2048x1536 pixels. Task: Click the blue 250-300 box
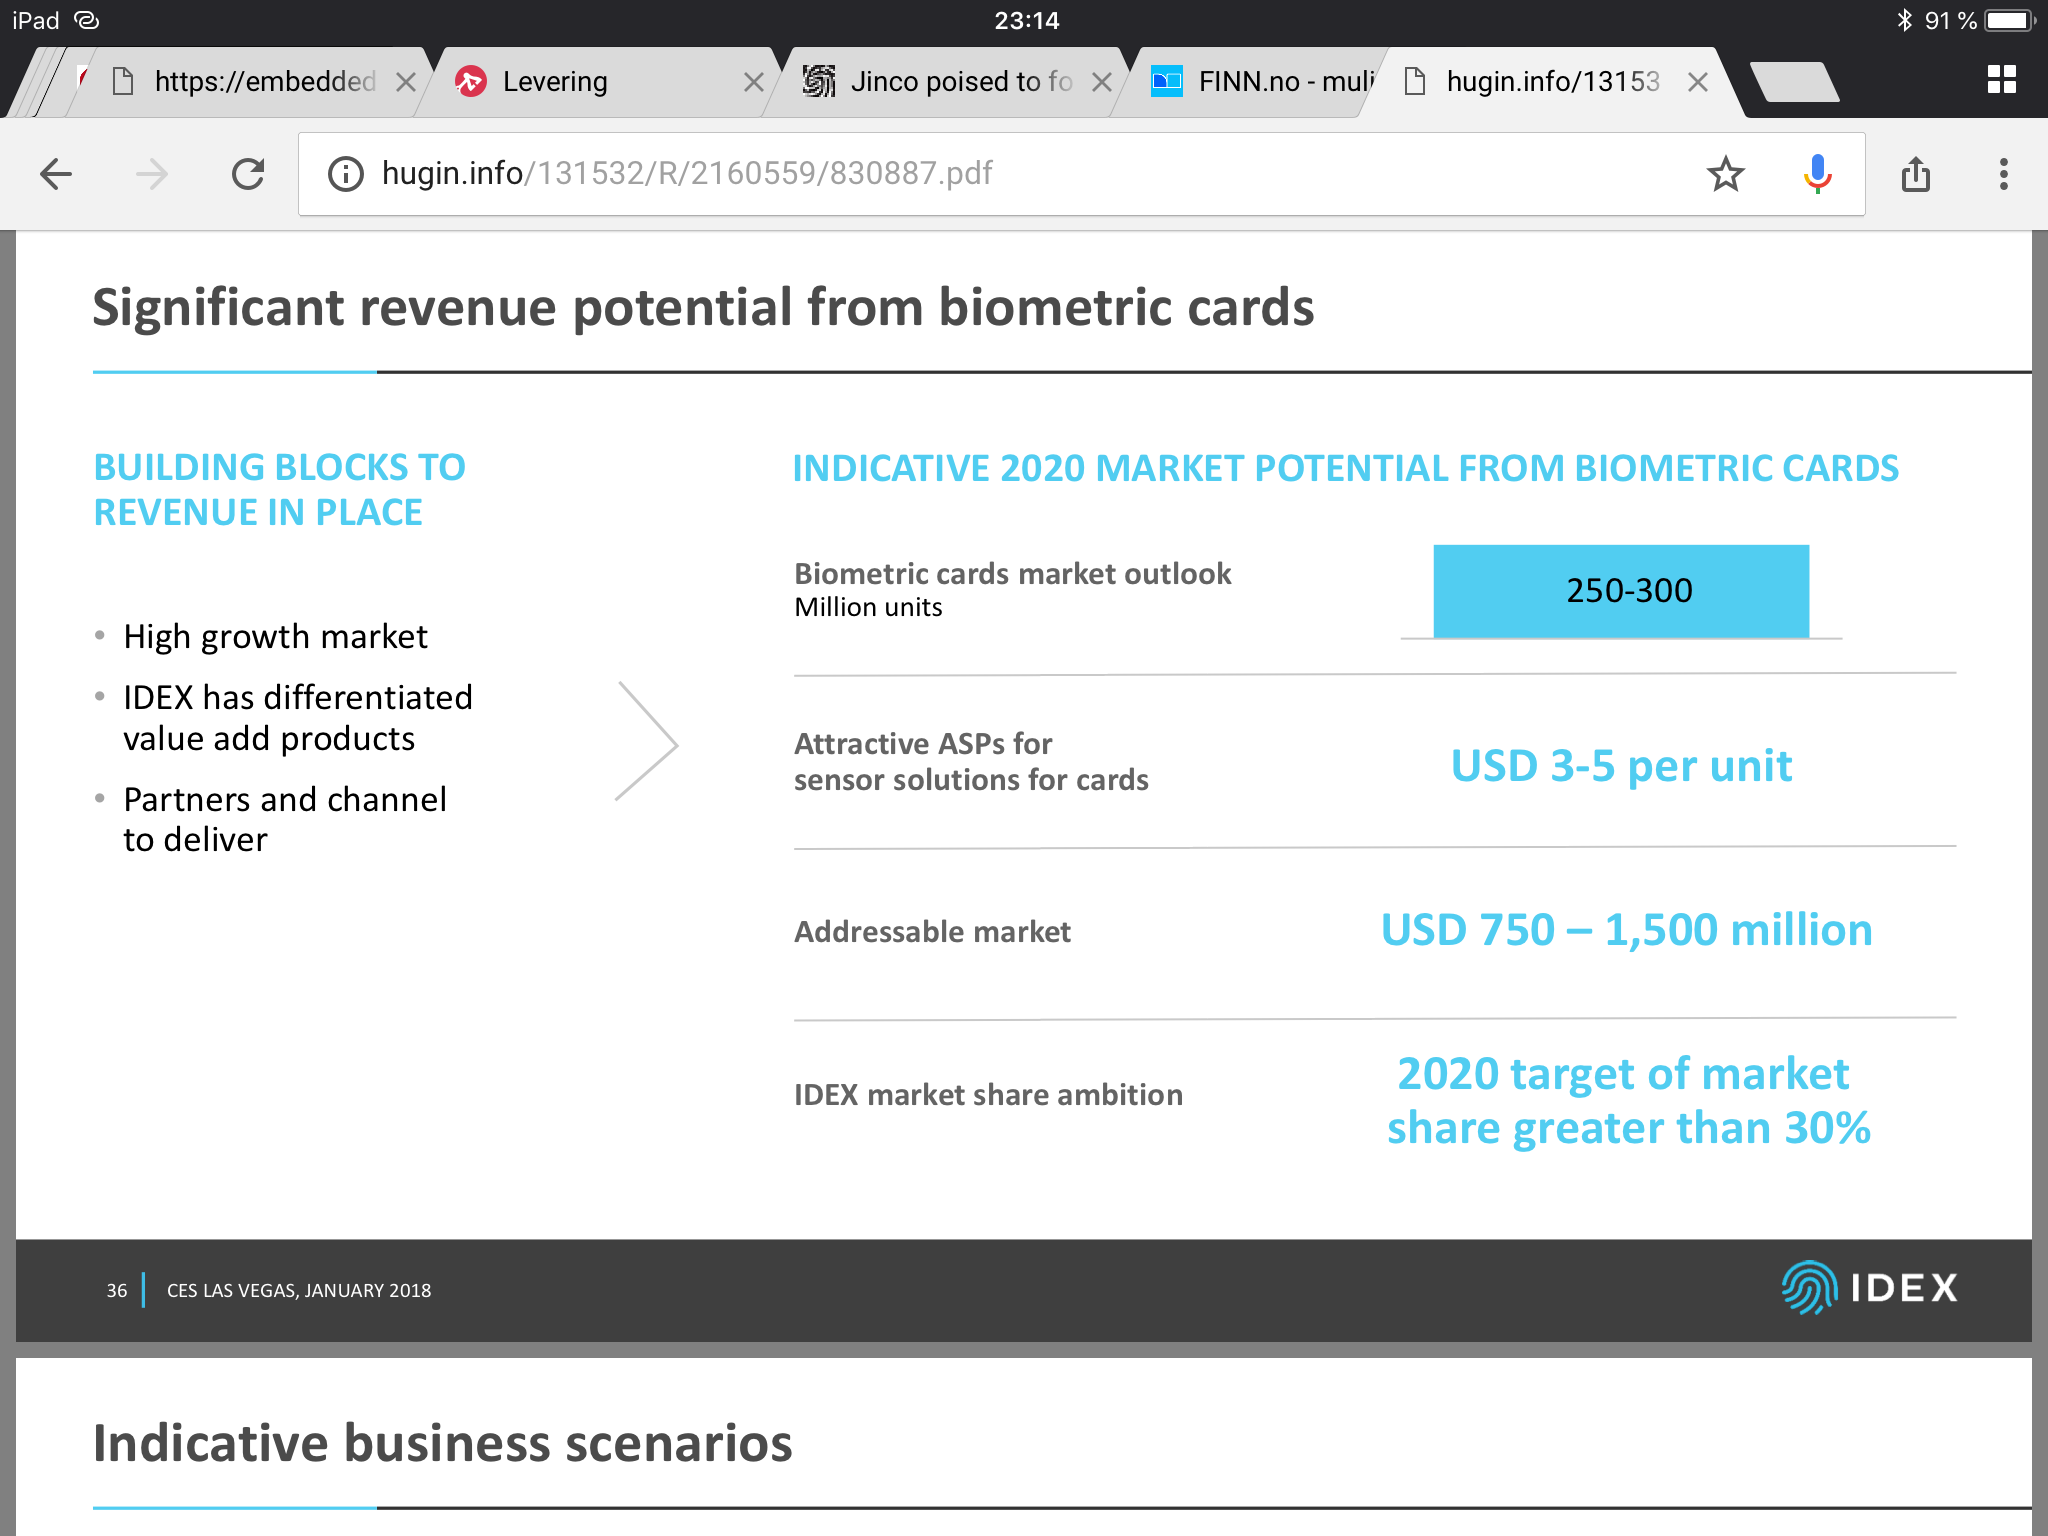tap(1621, 591)
